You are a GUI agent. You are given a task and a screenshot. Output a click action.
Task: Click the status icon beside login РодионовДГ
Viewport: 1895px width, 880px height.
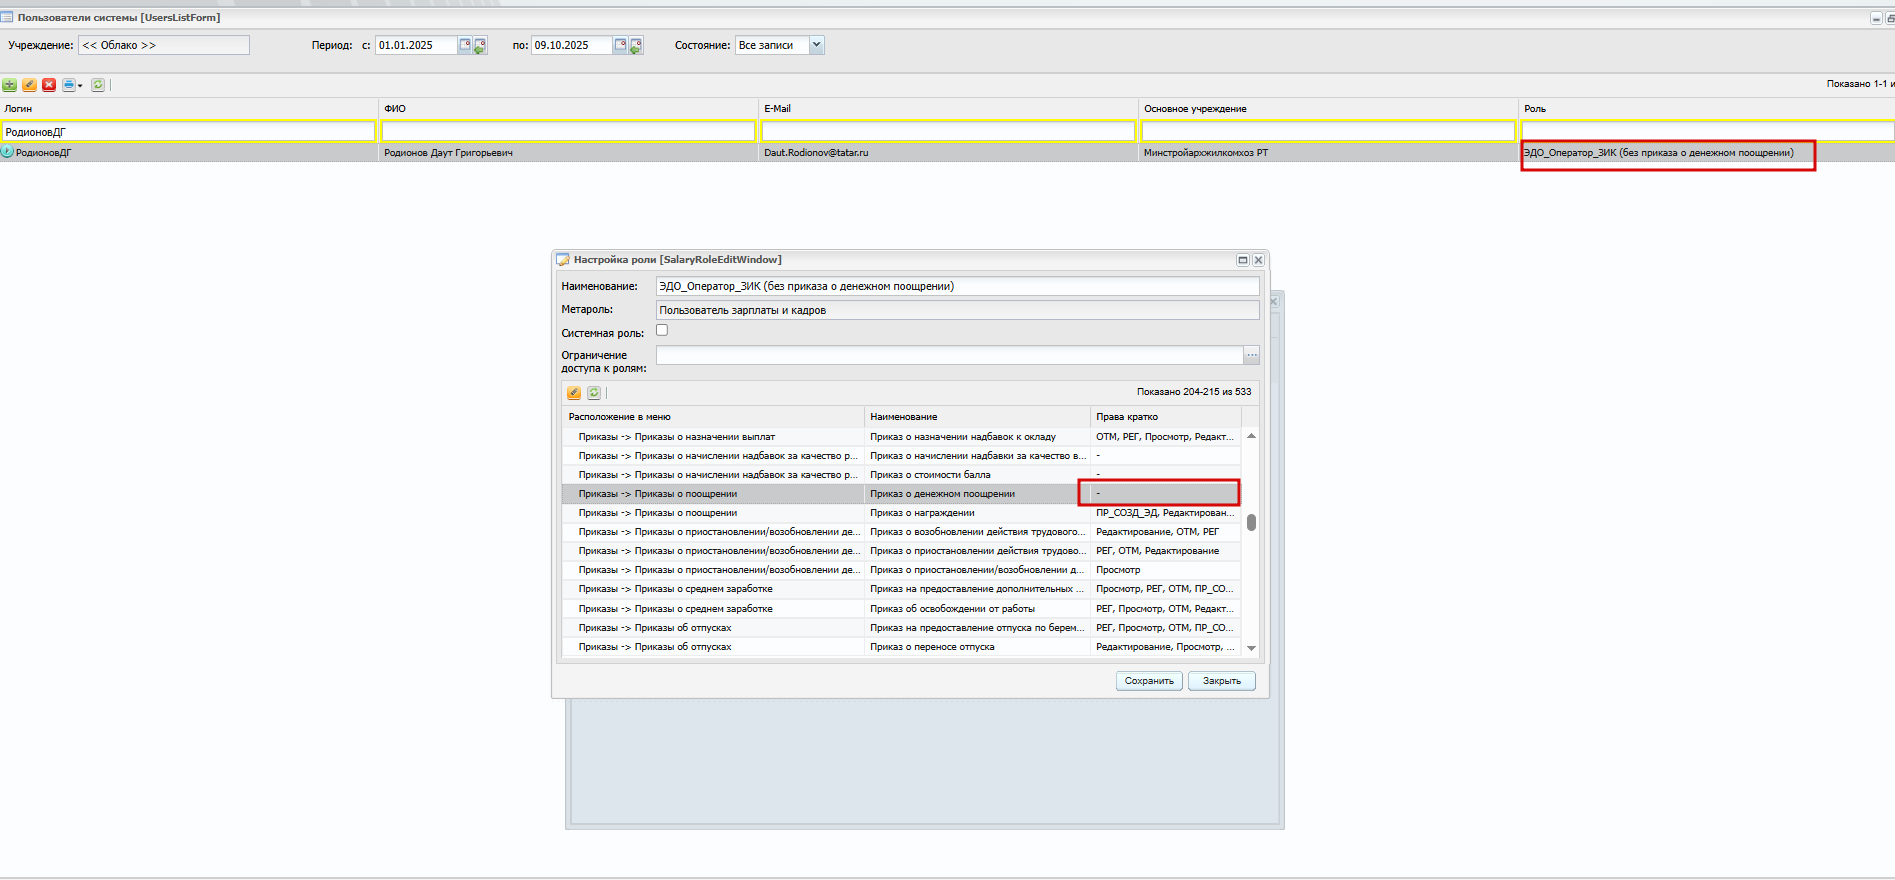pyautogui.click(x=7, y=152)
